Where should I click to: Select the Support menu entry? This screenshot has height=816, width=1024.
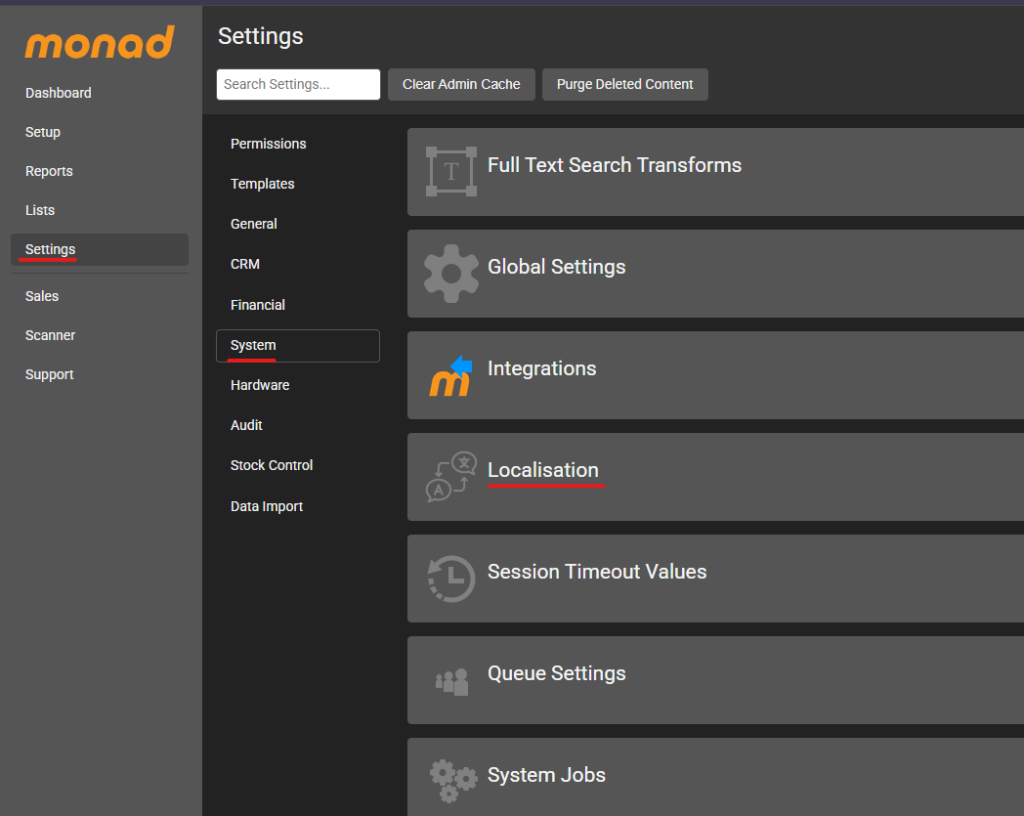point(49,374)
